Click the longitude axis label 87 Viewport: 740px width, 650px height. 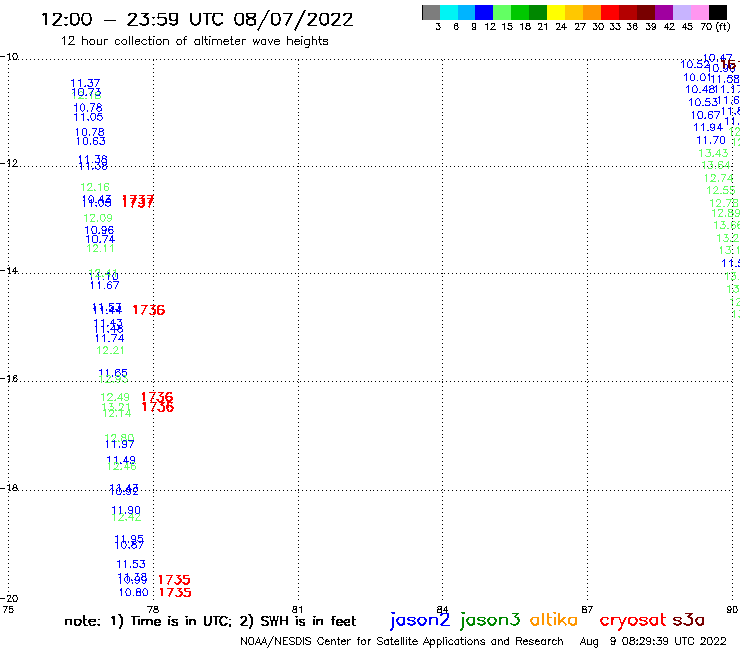click(587, 609)
